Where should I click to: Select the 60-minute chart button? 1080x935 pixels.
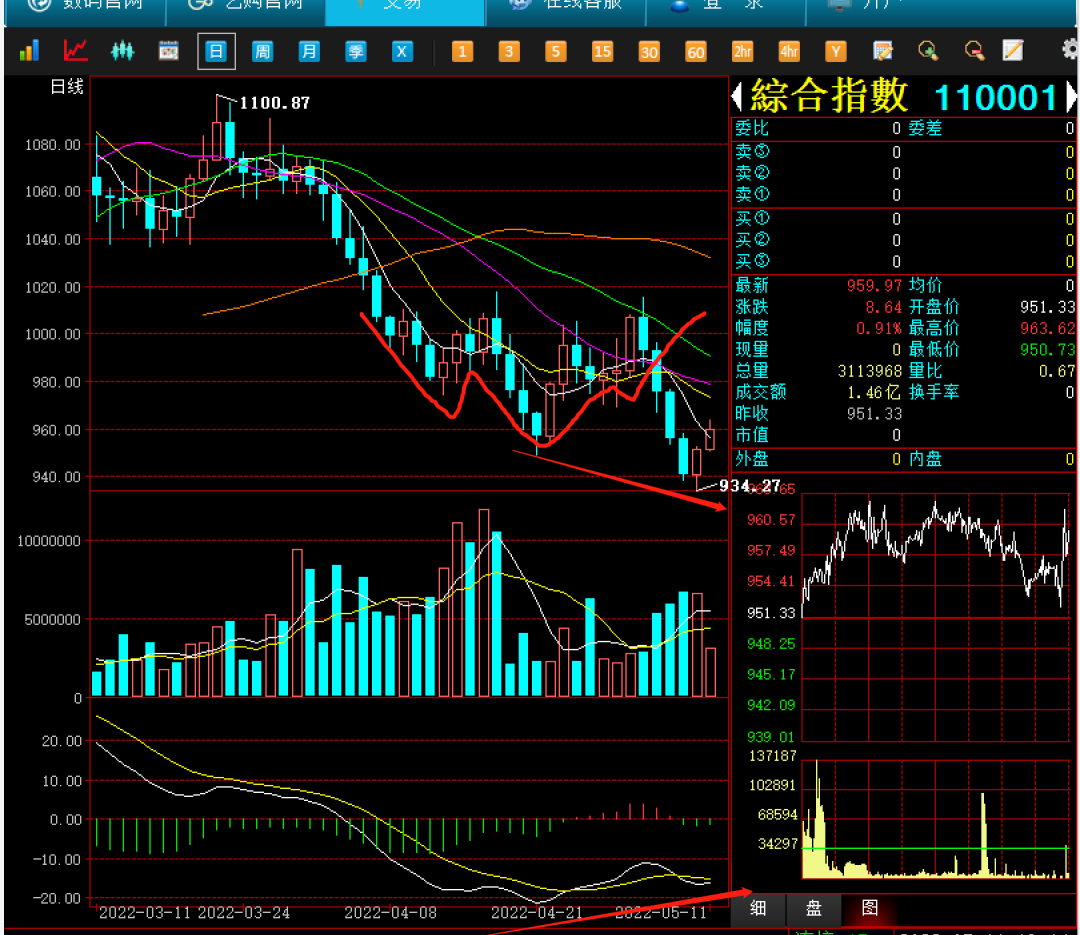(696, 52)
